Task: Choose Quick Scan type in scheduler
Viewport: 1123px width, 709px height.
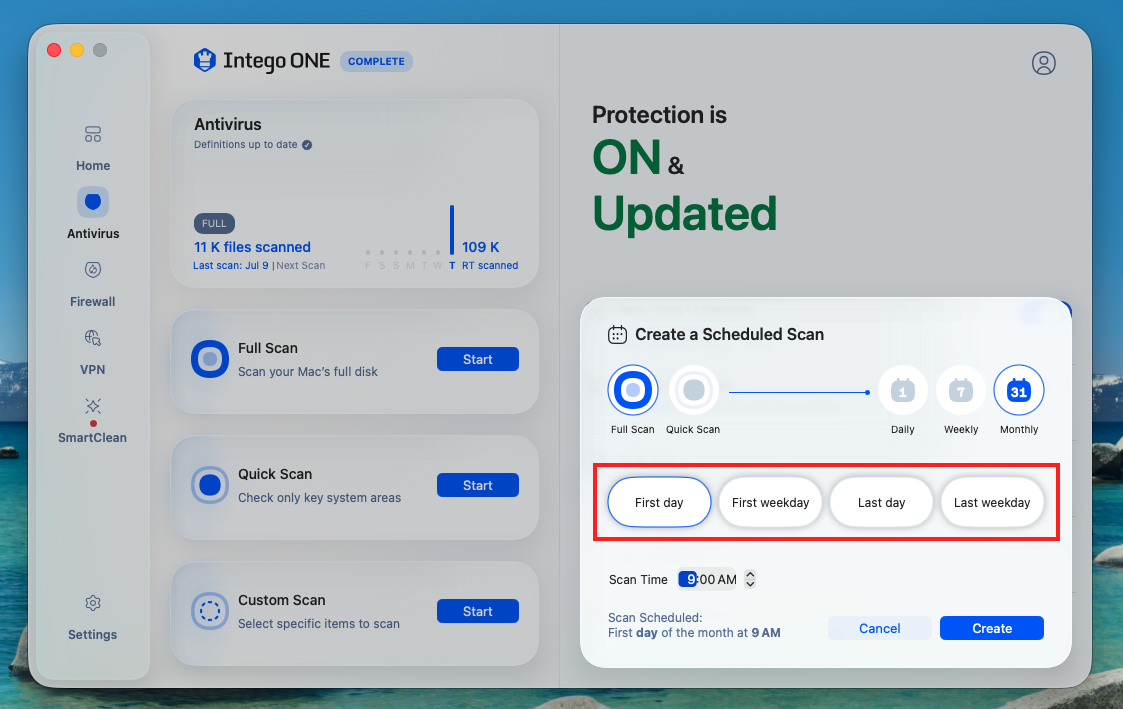Action: pyautogui.click(x=693, y=390)
